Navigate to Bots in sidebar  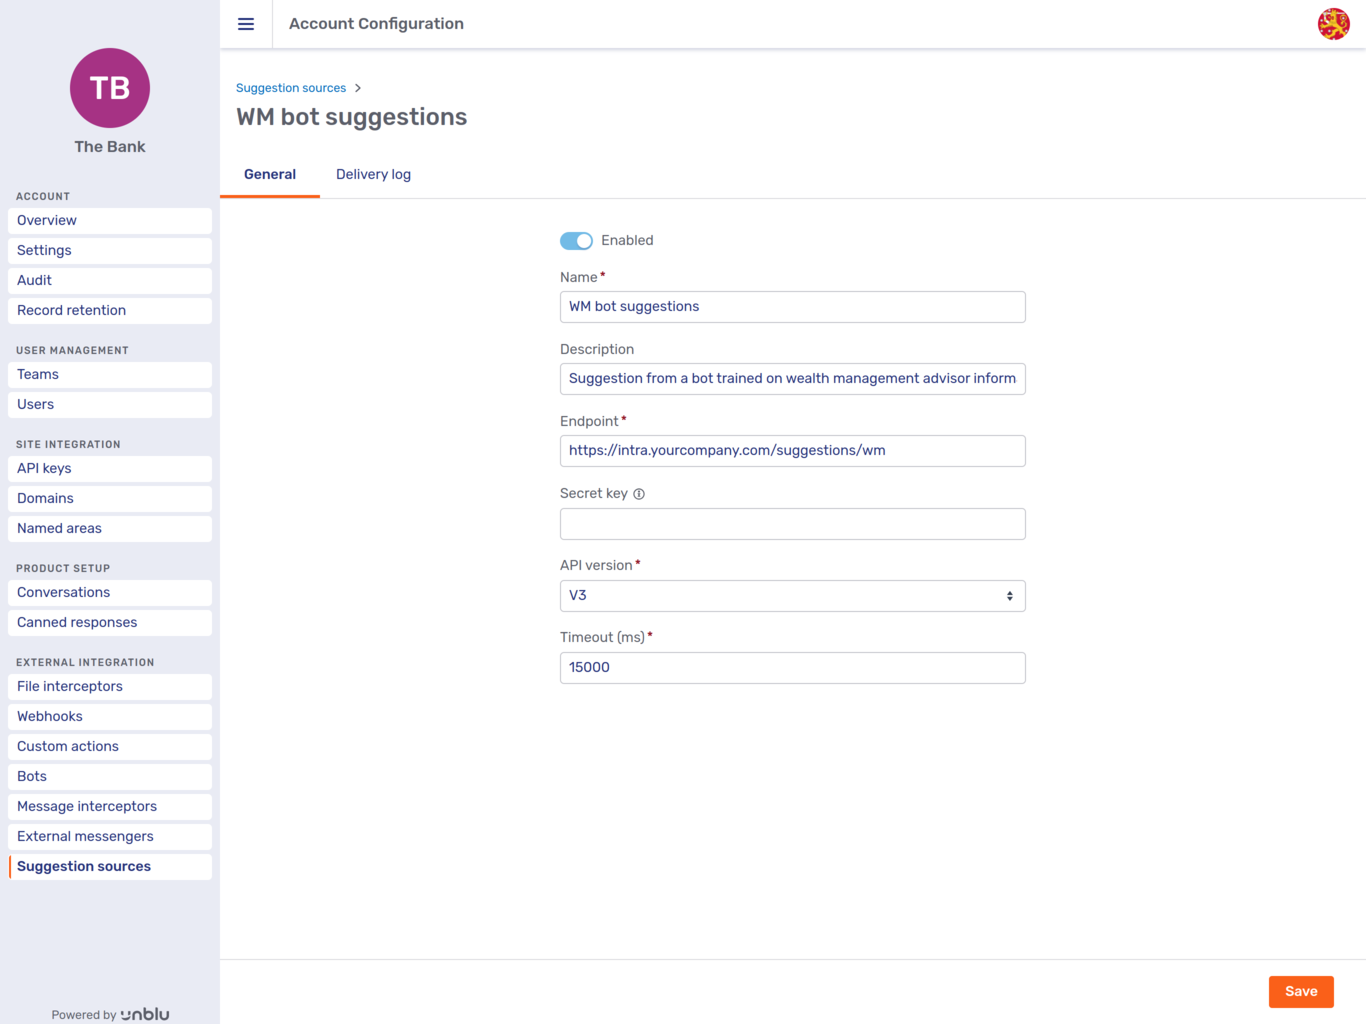[32, 776]
